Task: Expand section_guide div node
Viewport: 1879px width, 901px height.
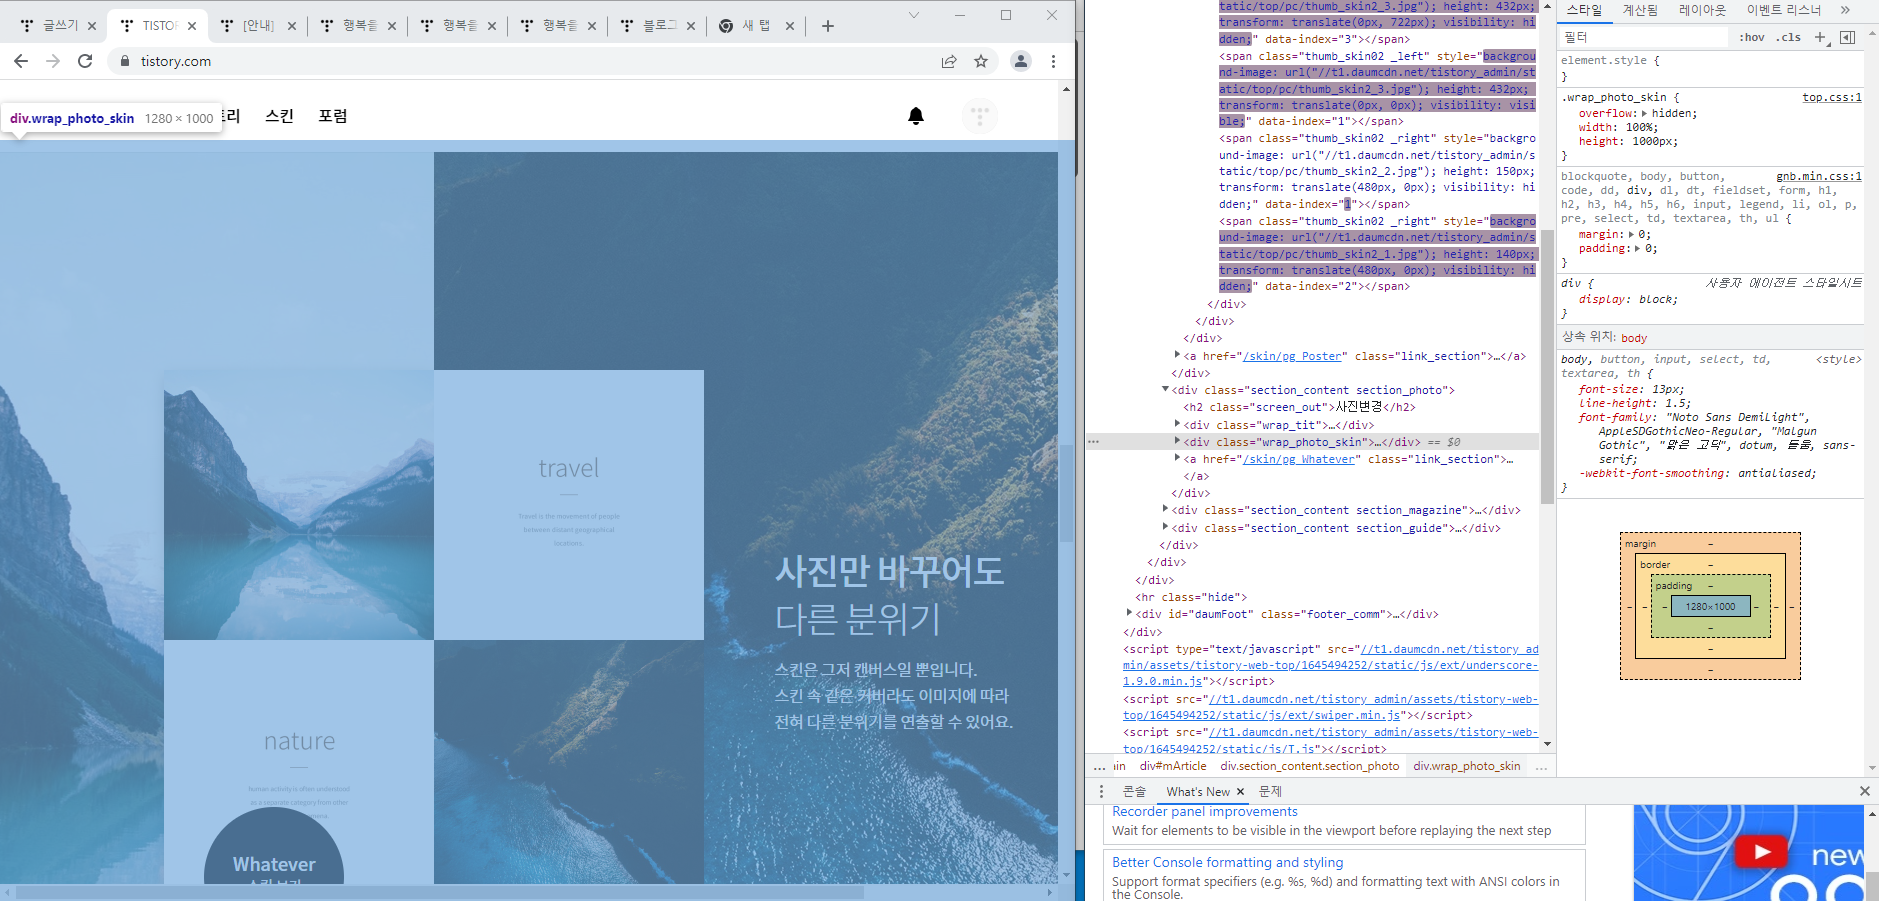Action: click(x=1165, y=526)
